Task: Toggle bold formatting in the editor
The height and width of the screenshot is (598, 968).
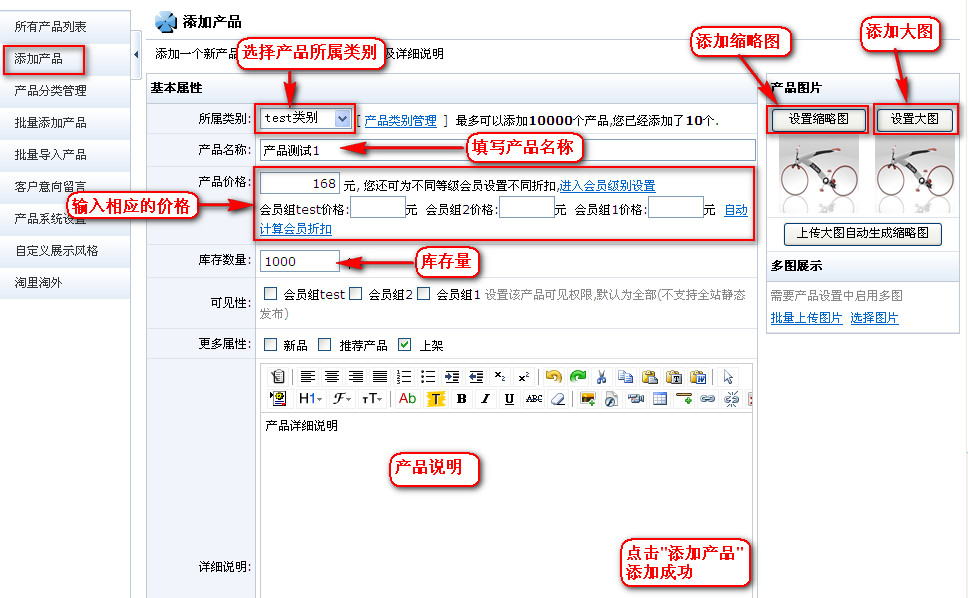Action: pos(461,399)
